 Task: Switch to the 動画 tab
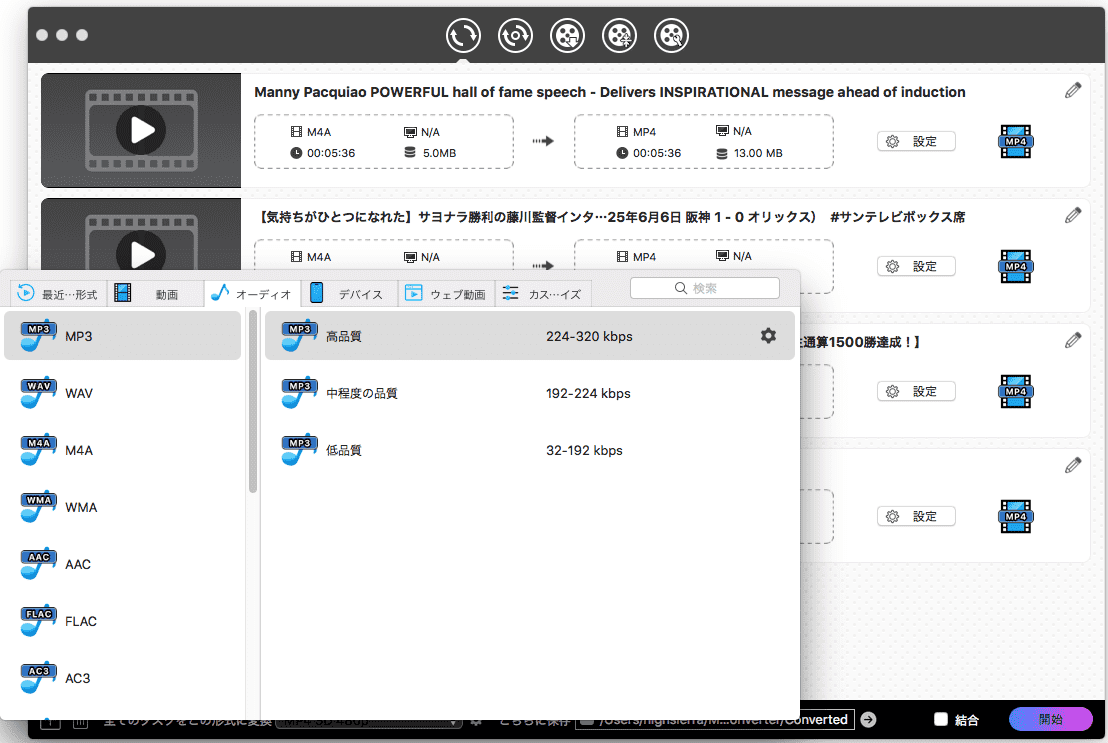tap(155, 293)
